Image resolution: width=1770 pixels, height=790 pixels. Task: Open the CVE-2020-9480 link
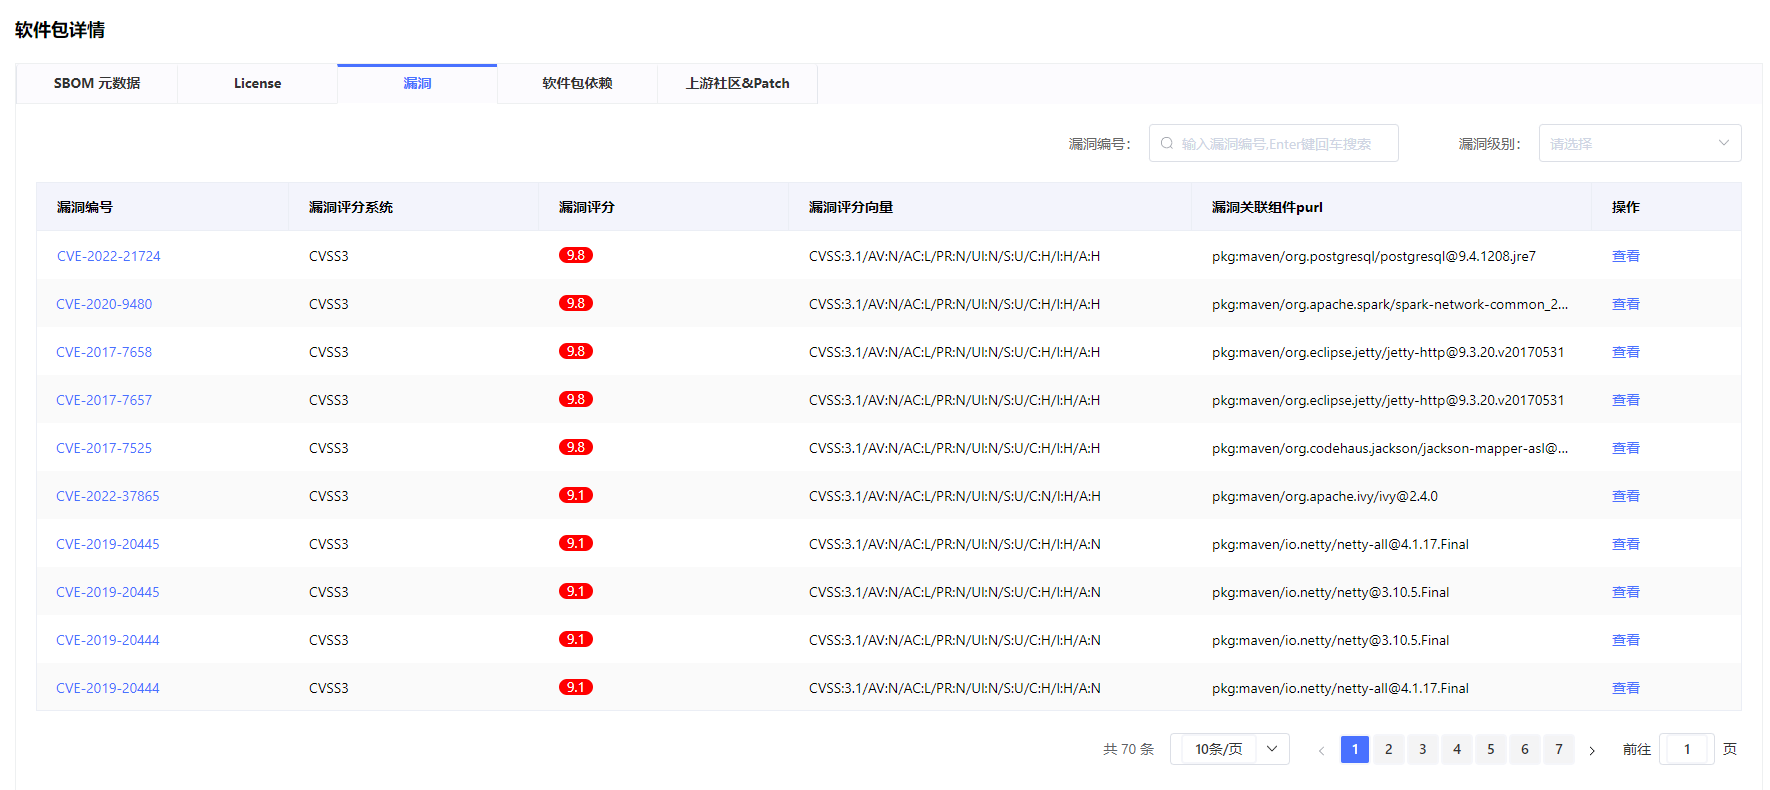click(104, 304)
